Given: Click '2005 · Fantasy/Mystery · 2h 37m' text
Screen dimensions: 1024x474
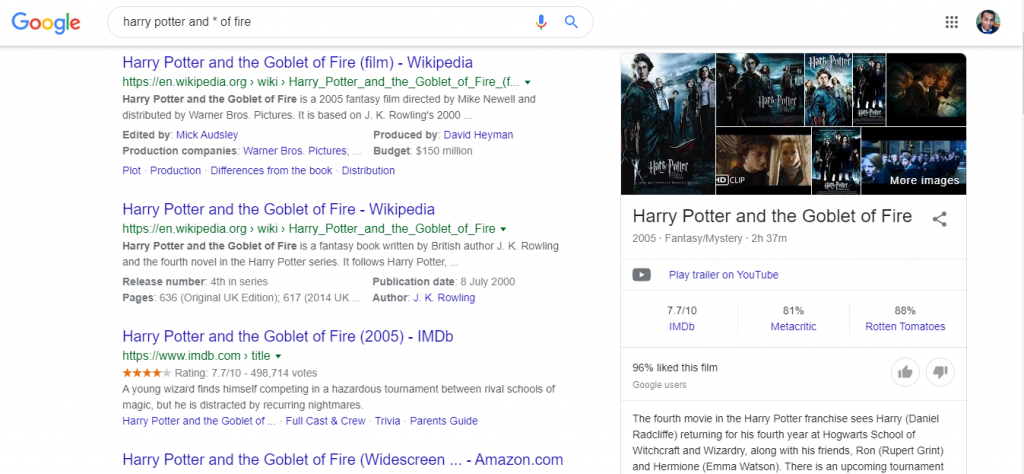Looking at the screenshot, I should pyautogui.click(x=709, y=238).
